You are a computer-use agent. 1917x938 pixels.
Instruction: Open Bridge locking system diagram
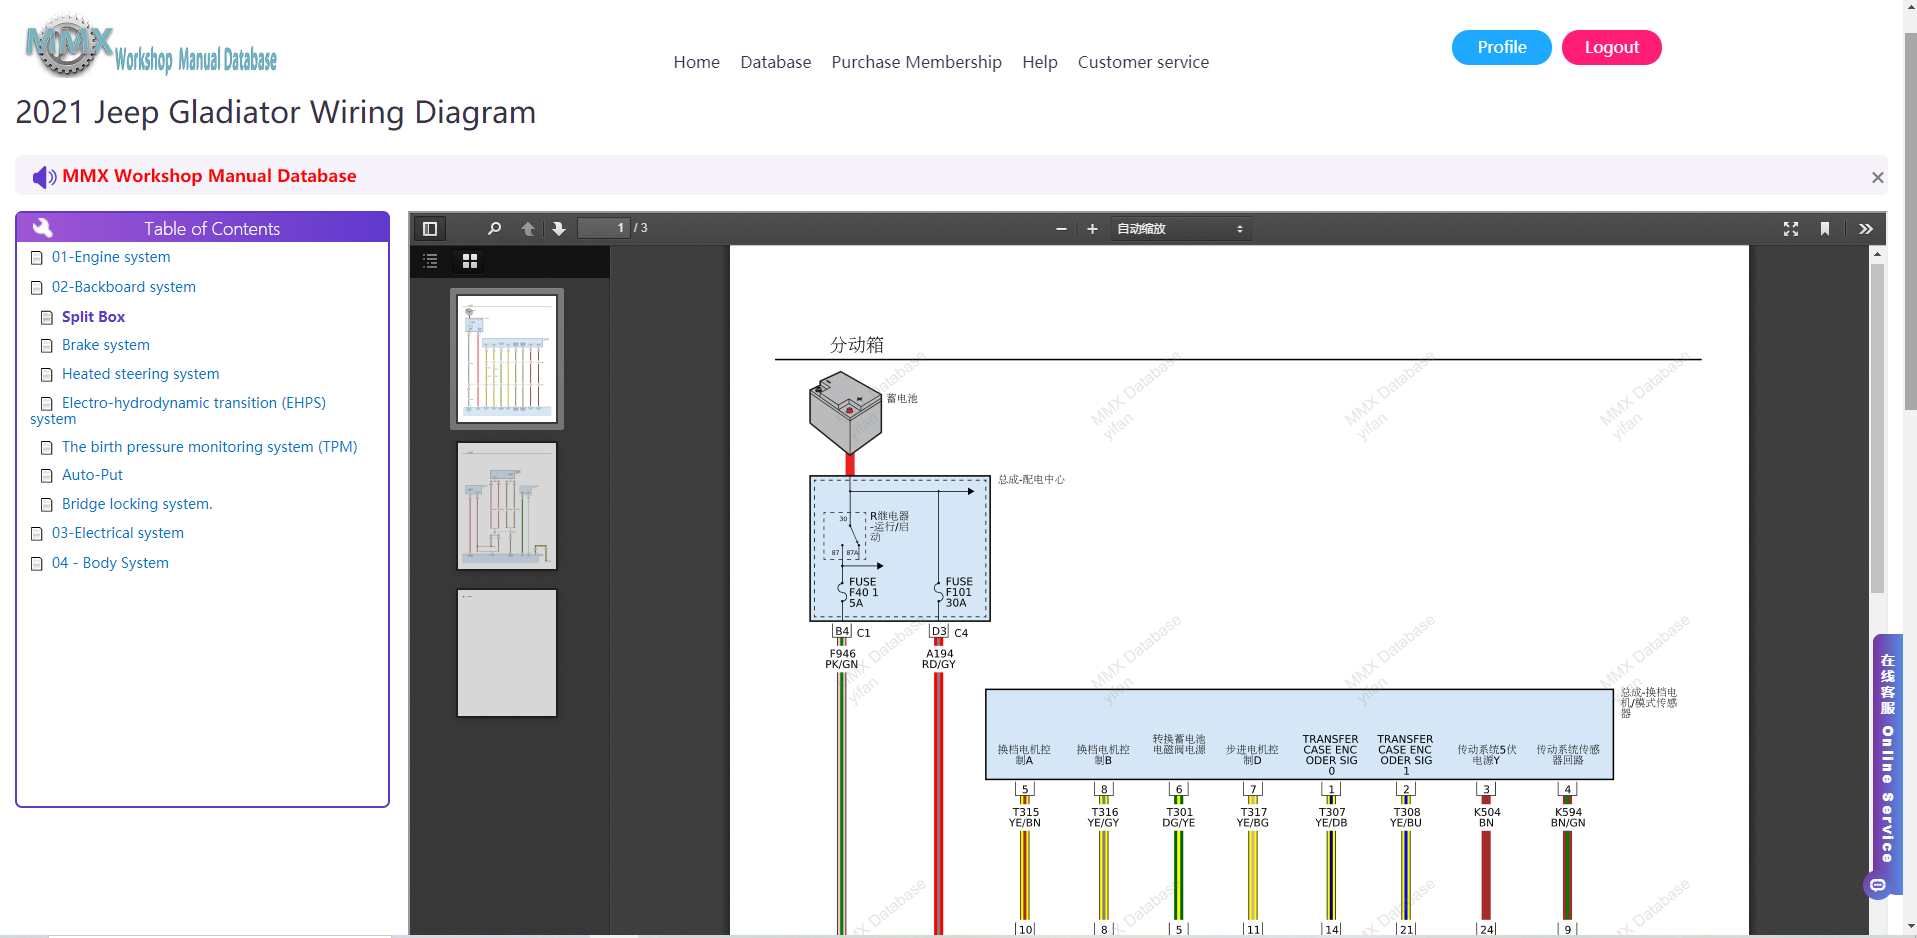(x=137, y=504)
